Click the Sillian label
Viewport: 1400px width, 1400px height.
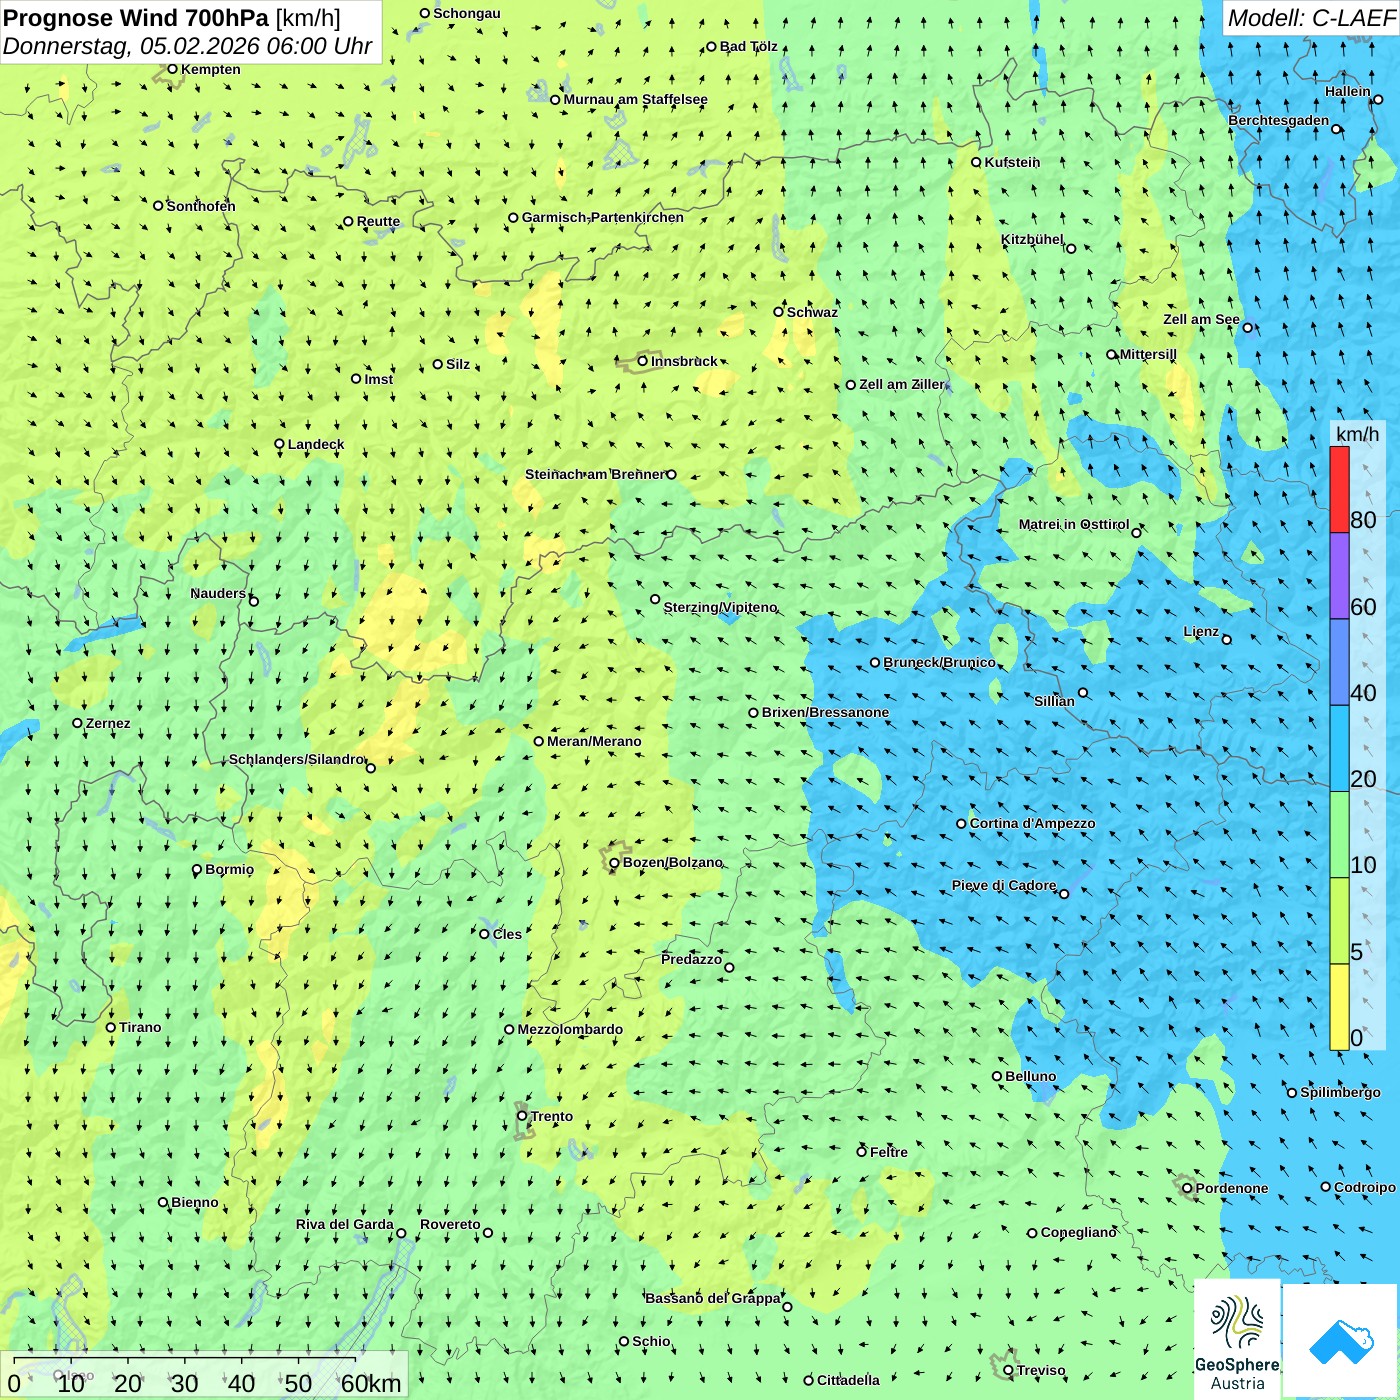tap(1054, 701)
